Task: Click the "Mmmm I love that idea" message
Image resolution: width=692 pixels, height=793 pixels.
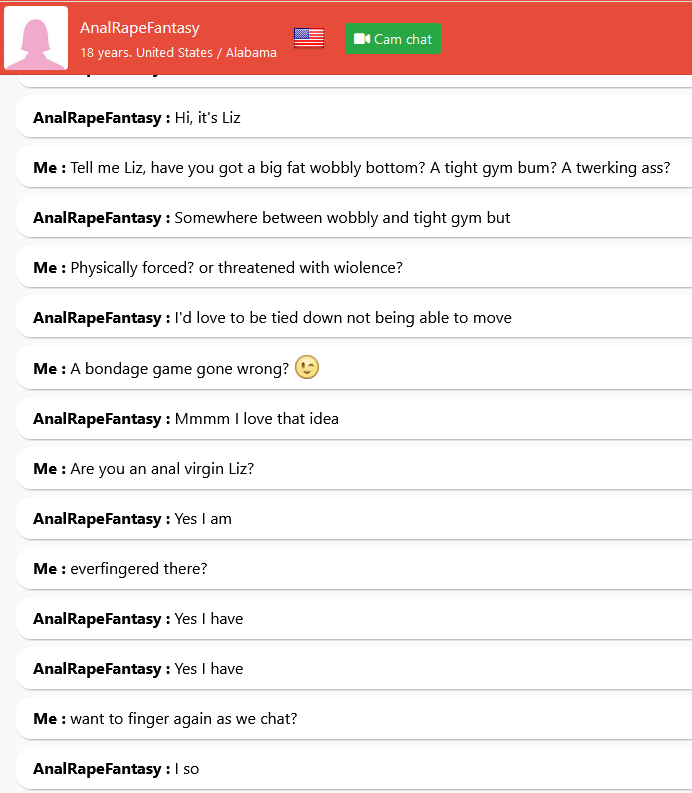Action: [257, 419]
